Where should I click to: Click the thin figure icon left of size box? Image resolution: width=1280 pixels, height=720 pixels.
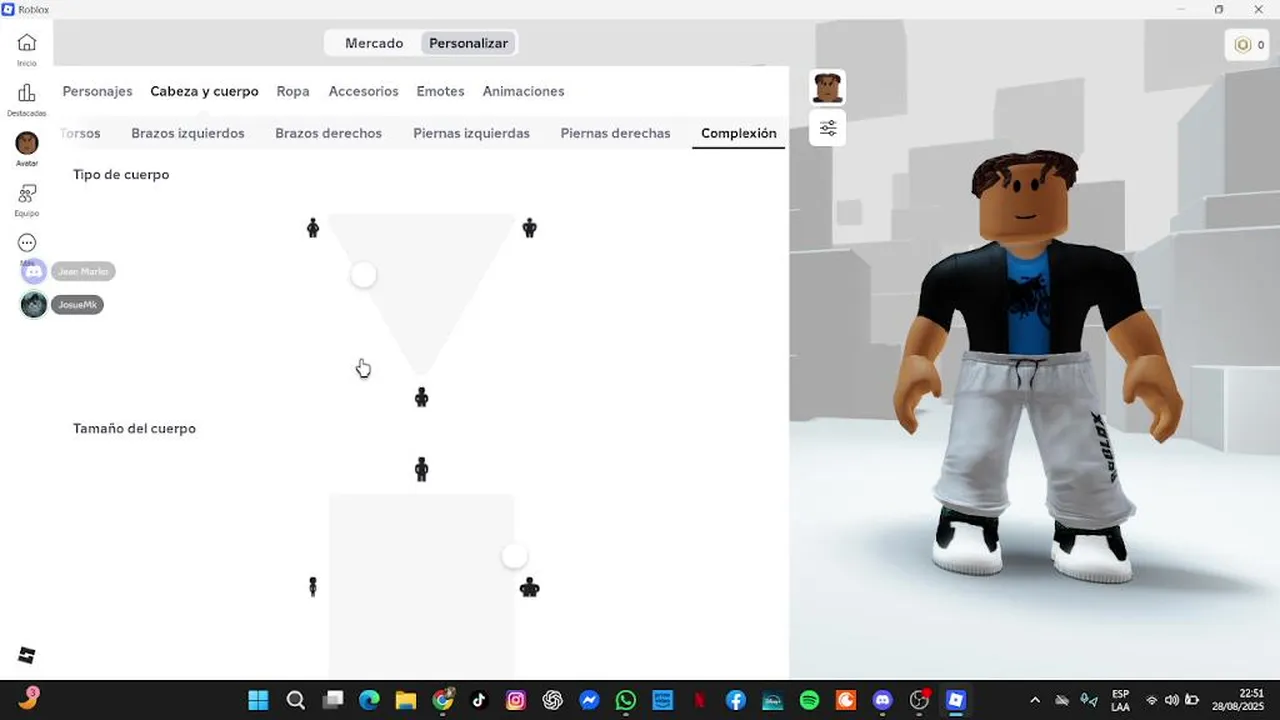[x=313, y=587]
